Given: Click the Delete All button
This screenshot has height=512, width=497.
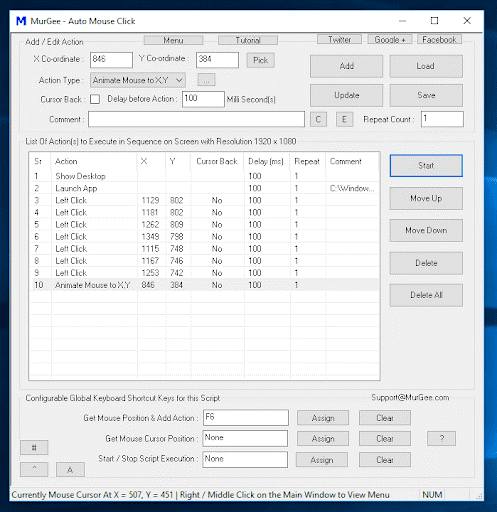Looking at the screenshot, I should click(x=426, y=295).
